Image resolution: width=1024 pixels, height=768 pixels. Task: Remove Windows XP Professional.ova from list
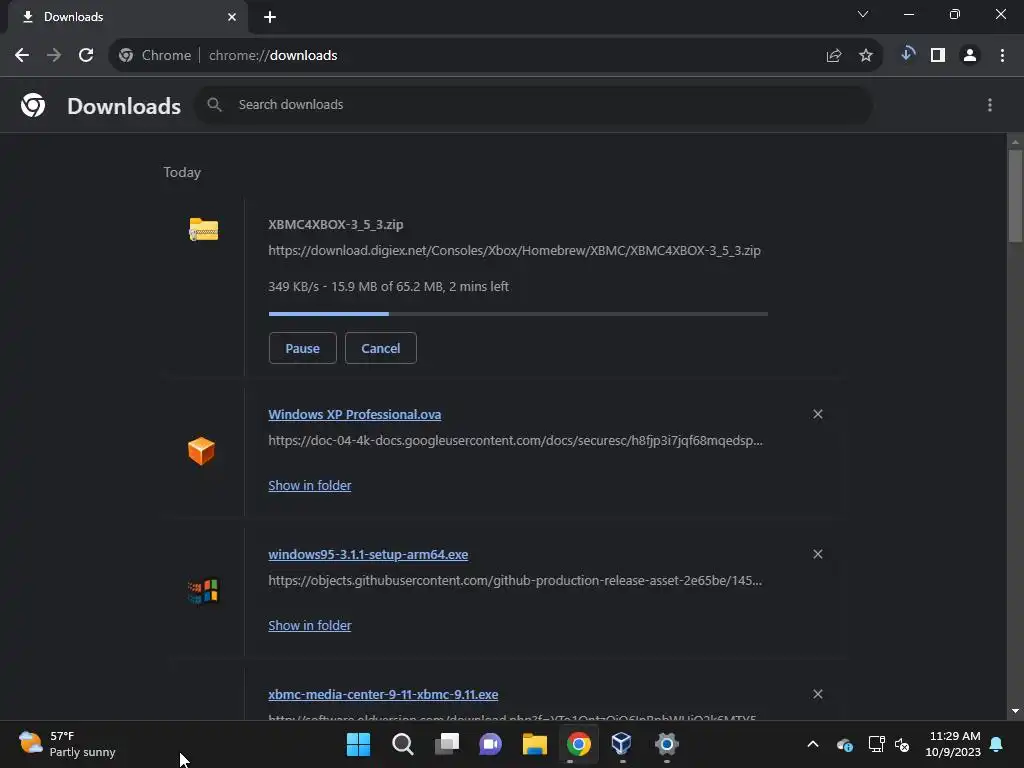(x=818, y=414)
